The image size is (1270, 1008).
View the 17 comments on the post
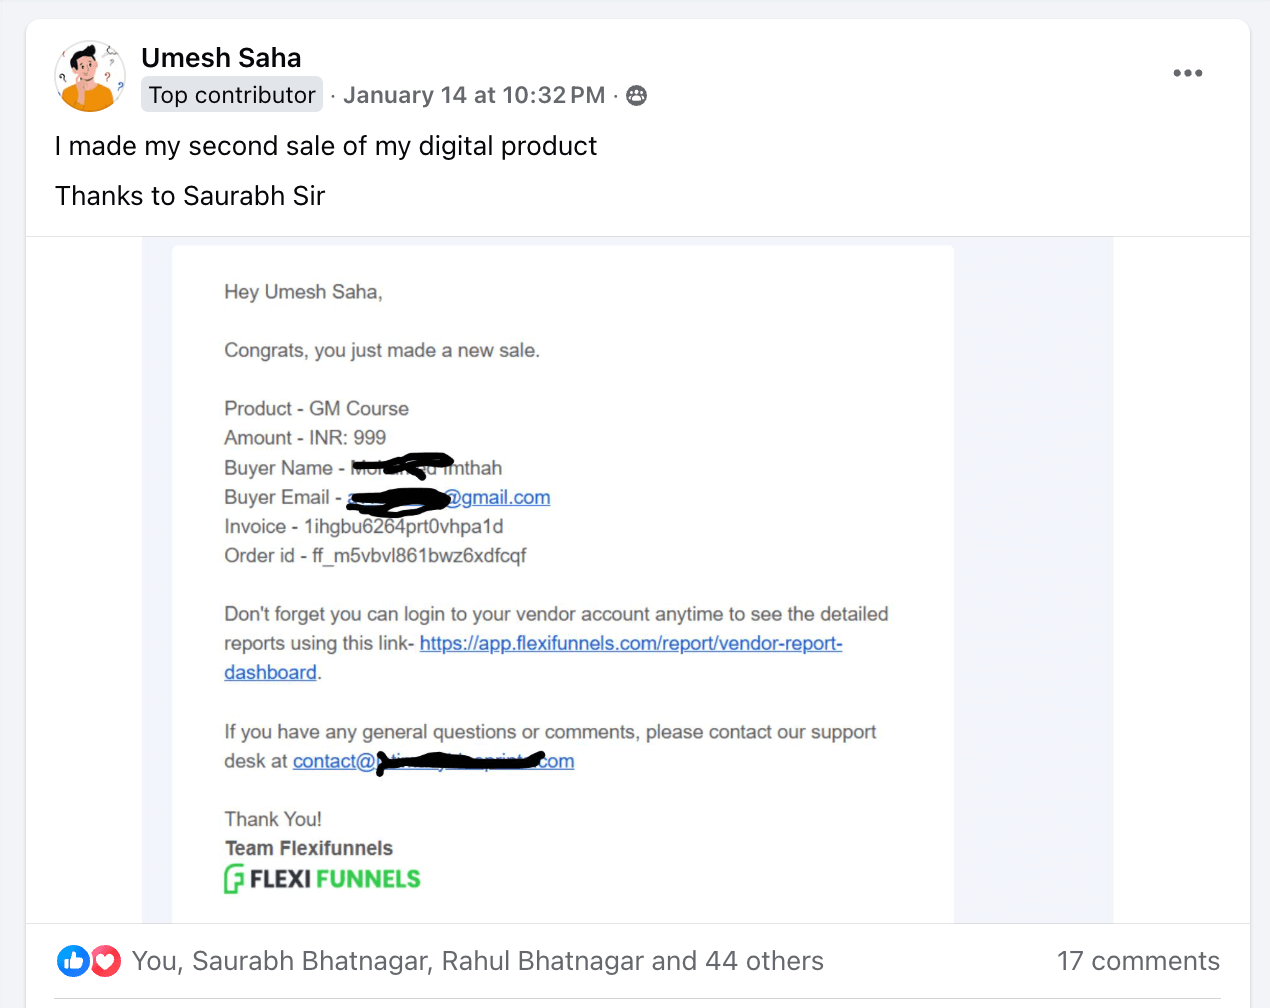coord(1138,961)
